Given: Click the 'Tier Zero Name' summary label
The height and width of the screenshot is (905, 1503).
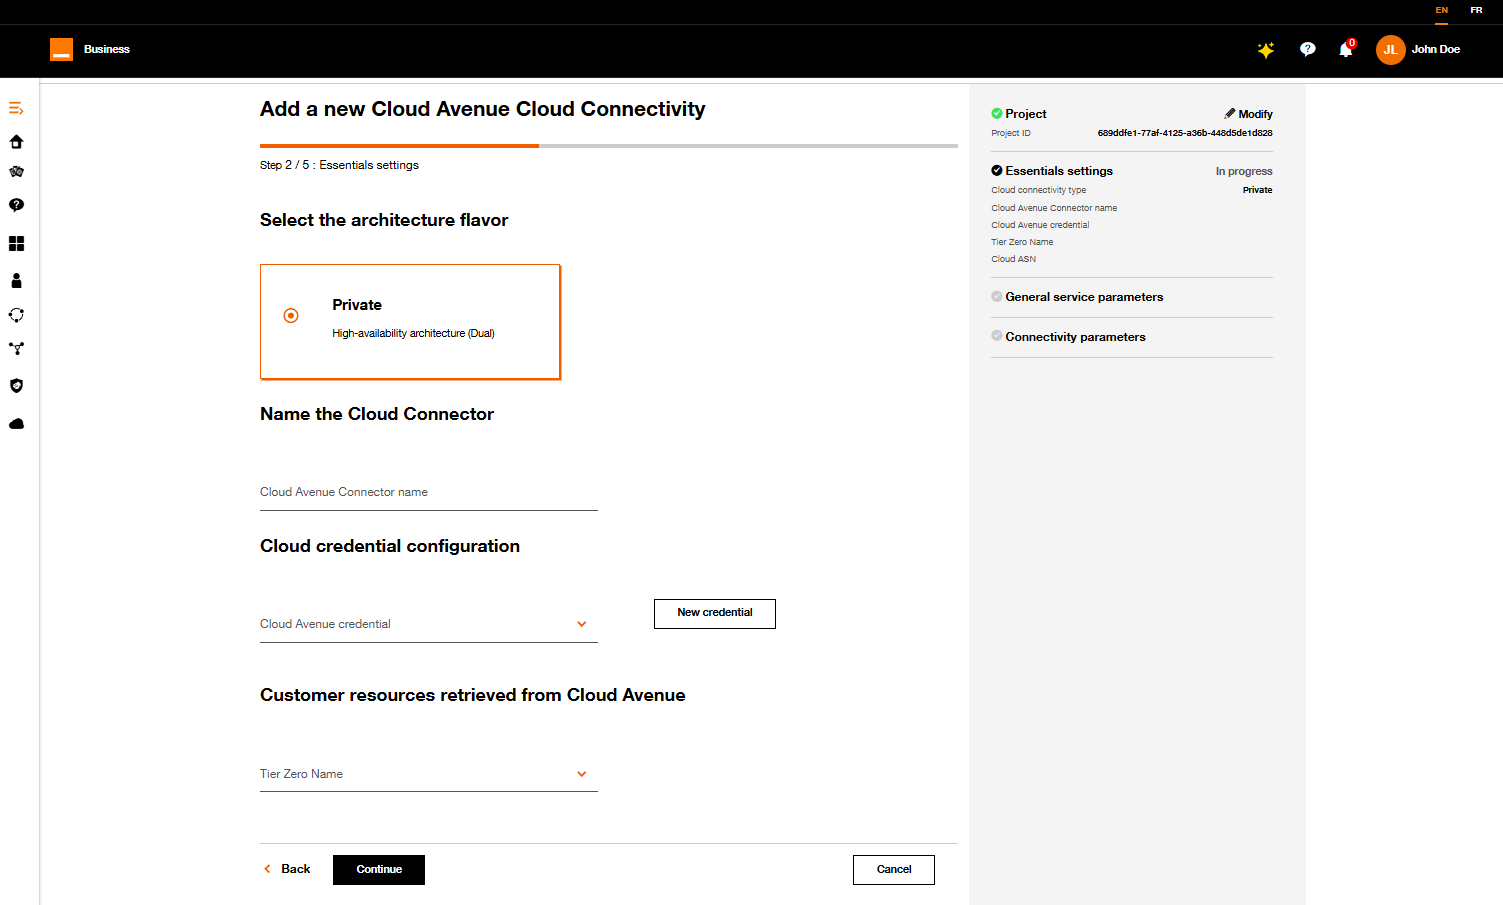Looking at the screenshot, I should click(1022, 242).
